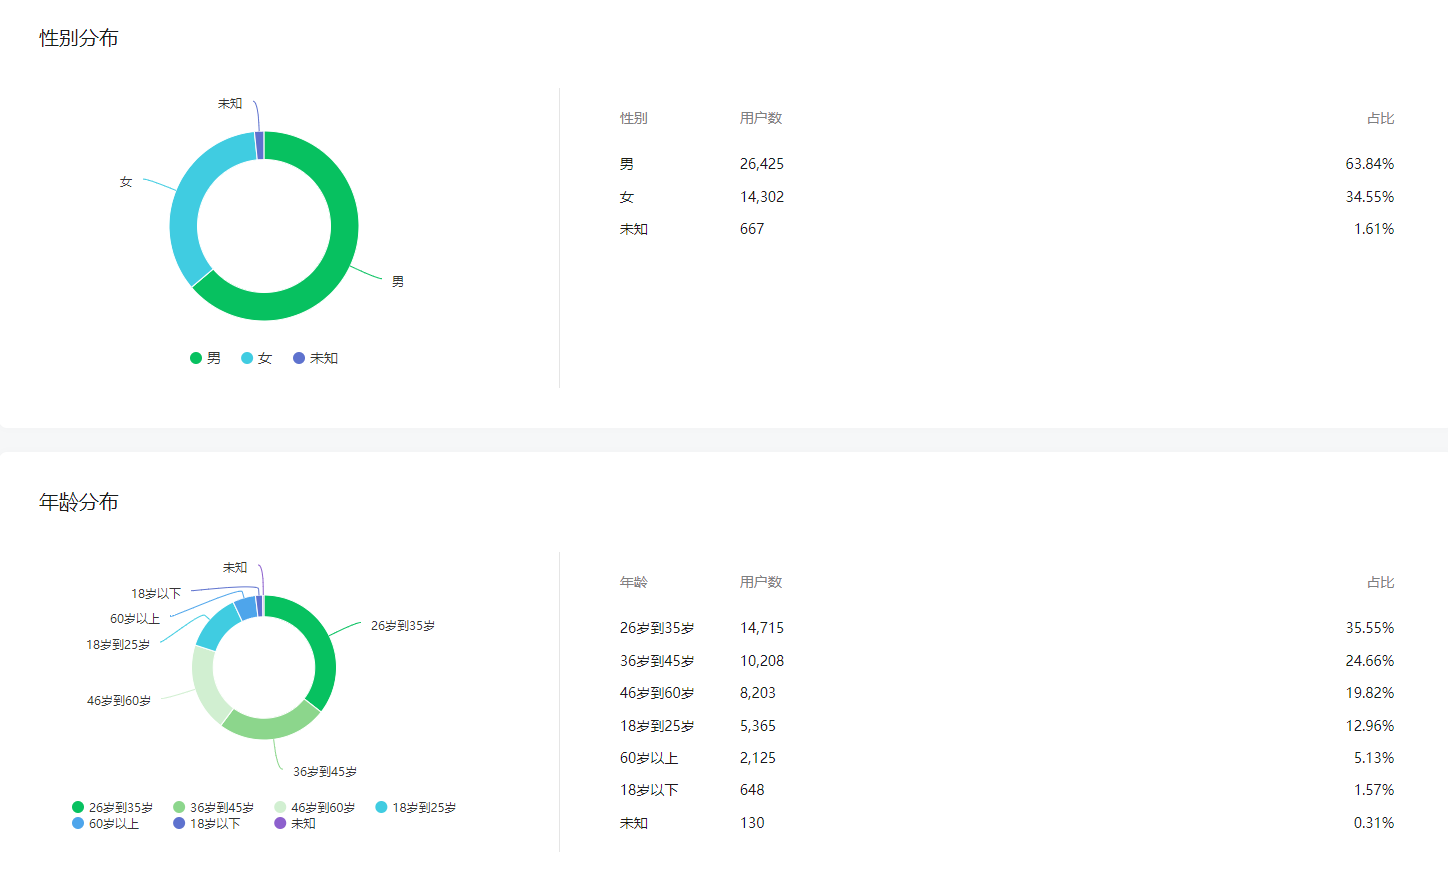Hide the 26岁到35岁 series via age legend
The width and height of the screenshot is (1448, 870).
point(113,807)
